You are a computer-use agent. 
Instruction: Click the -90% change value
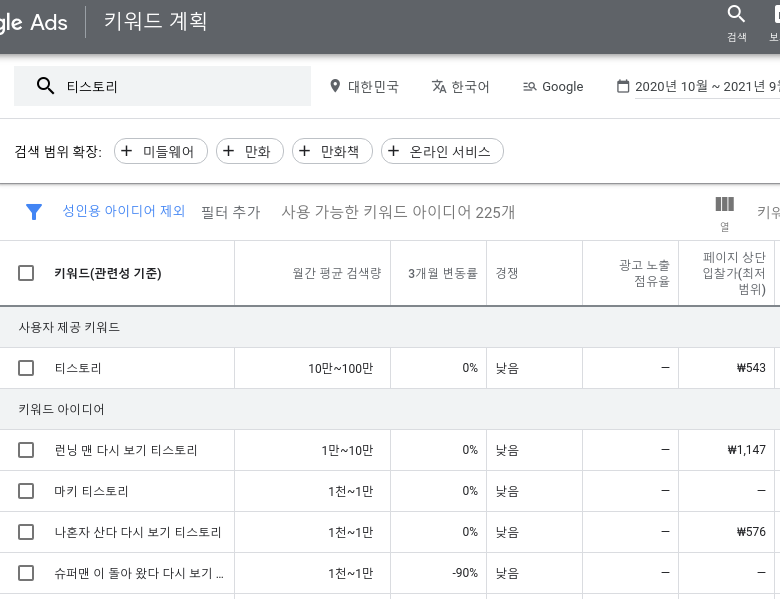pyautogui.click(x=465, y=573)
